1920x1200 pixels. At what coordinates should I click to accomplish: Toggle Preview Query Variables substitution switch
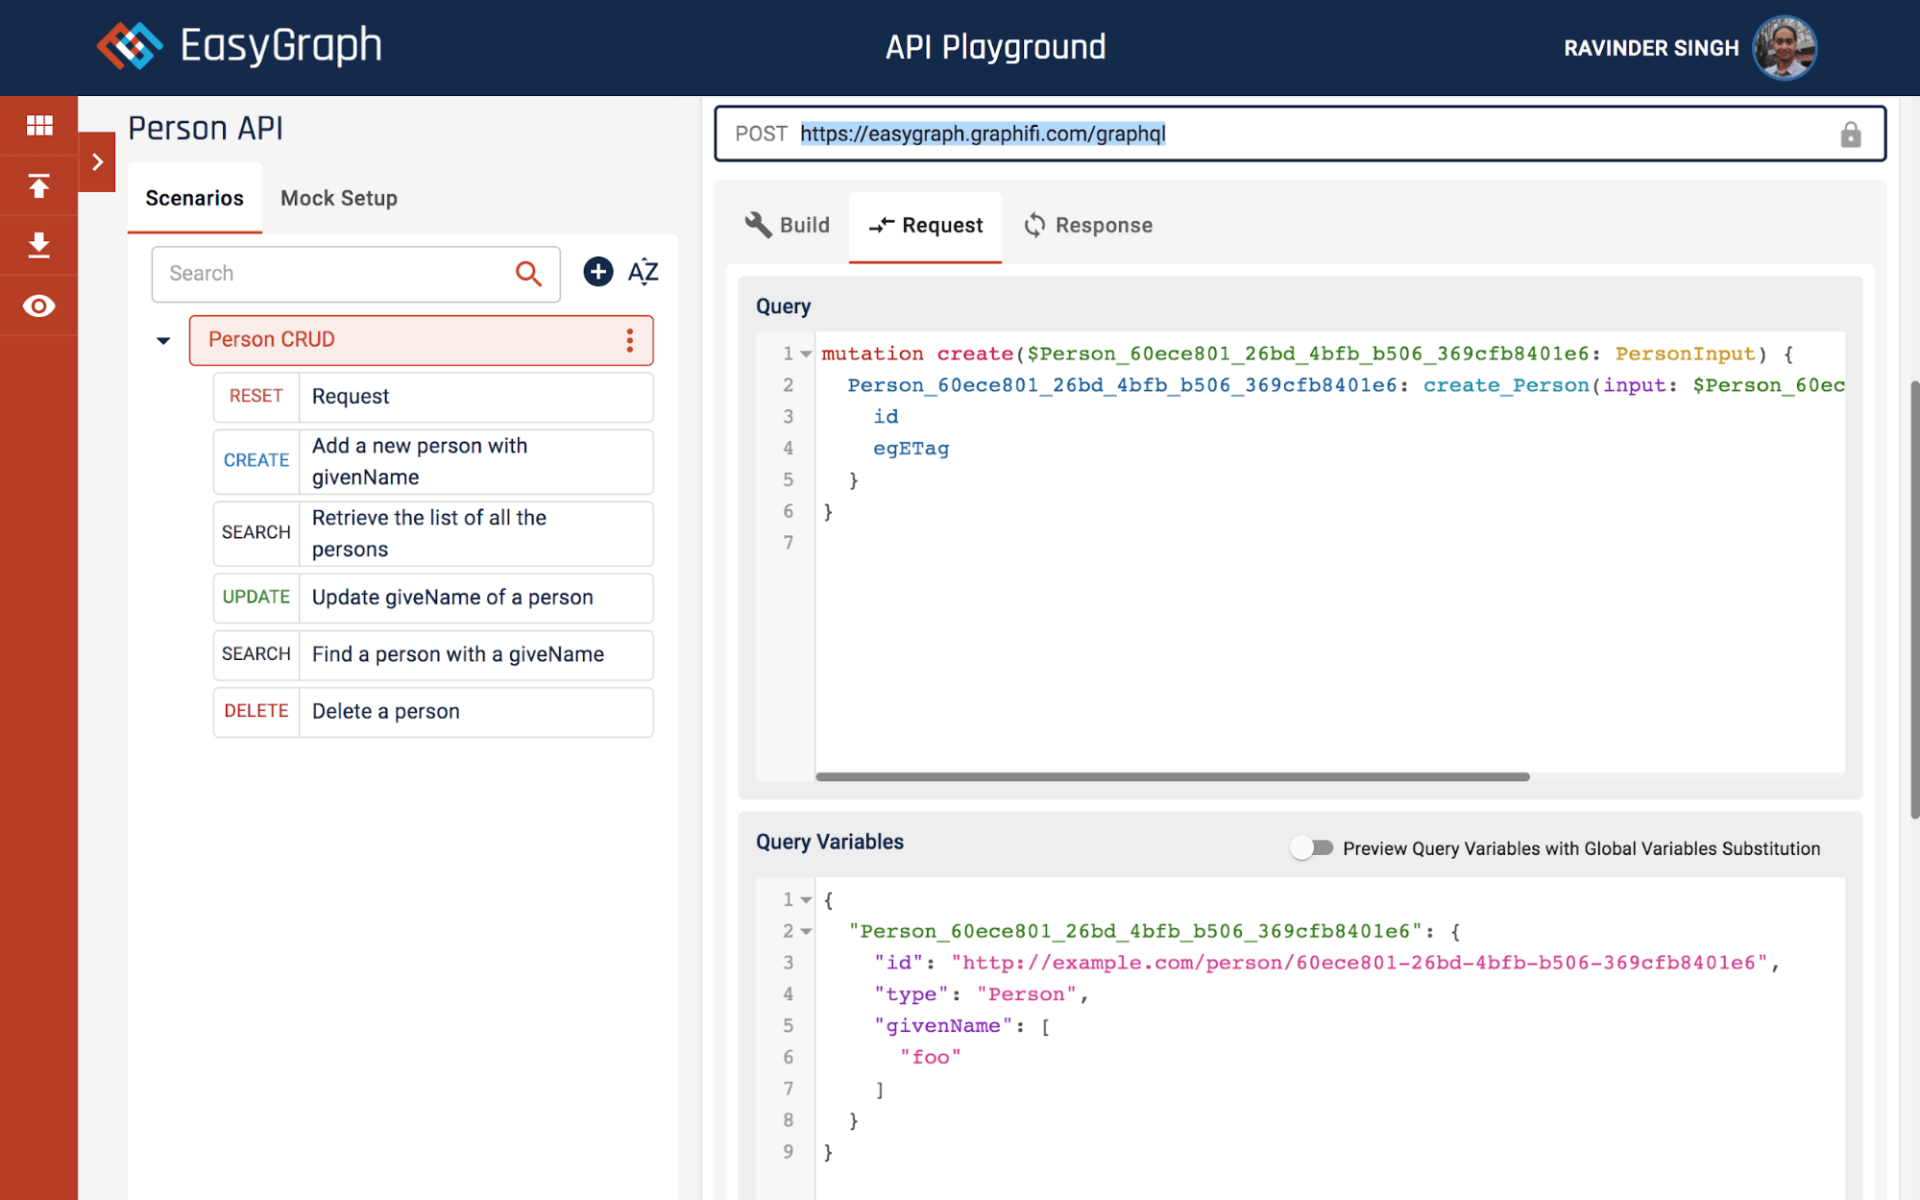click(x=1311, y=848)
